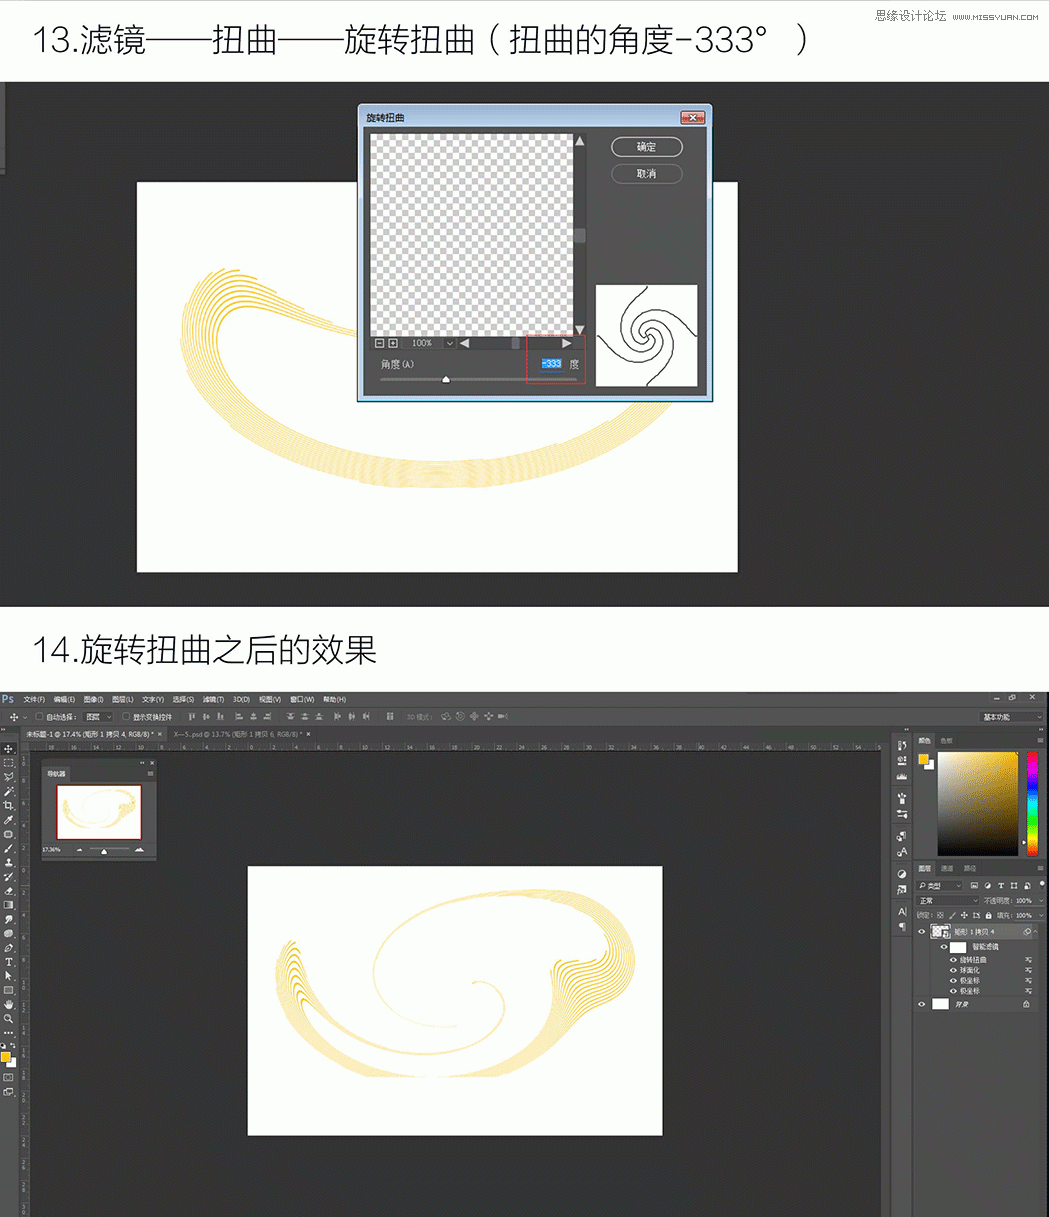Viewport: 1049px width, 1217px height.
Task: Select the Crop tool
Action: click(8, 806)
